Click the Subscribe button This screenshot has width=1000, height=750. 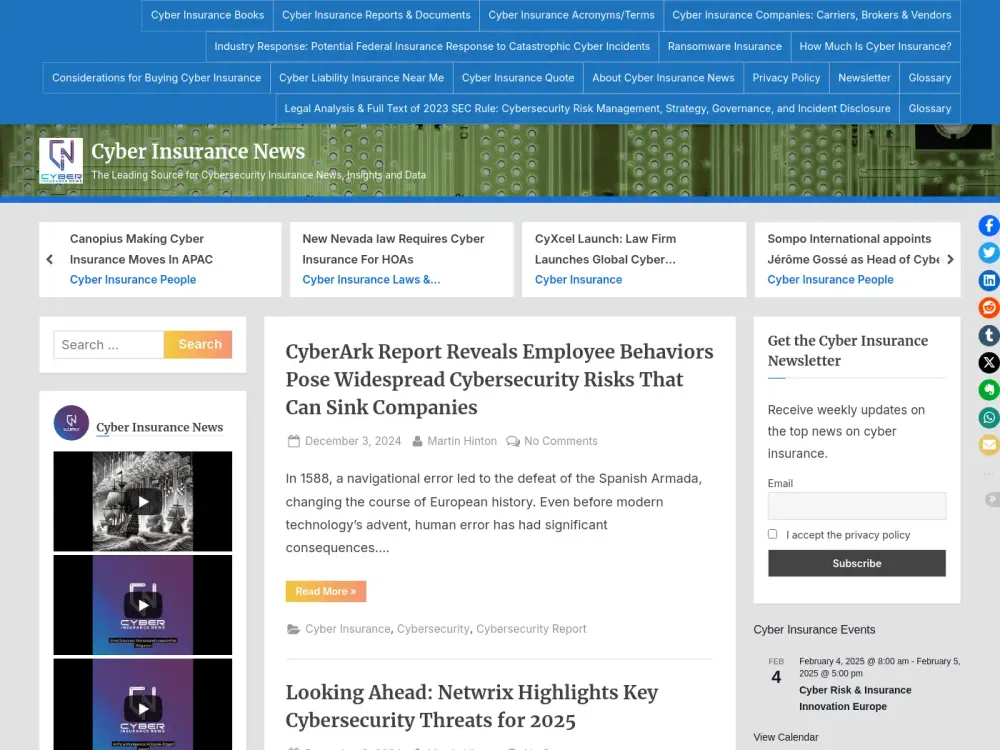(856, 563)
